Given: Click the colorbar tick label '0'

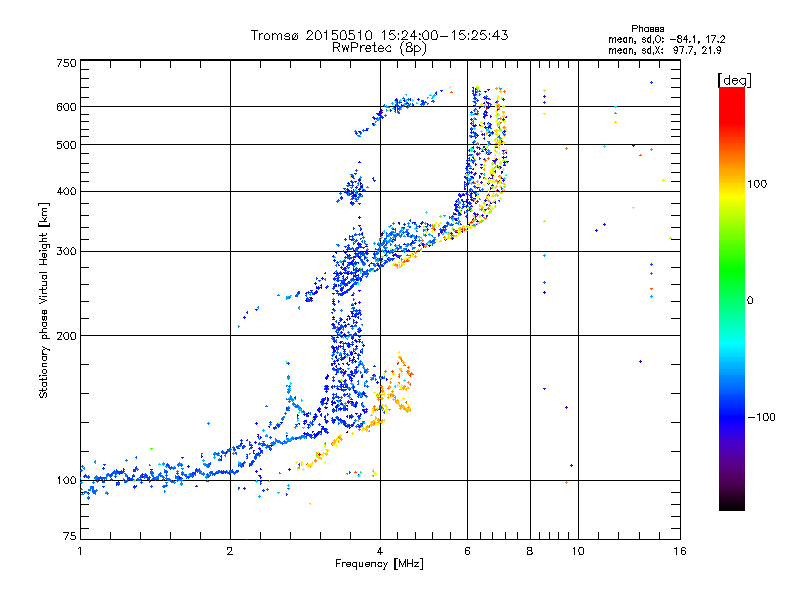Looking at the screenshot, I should pos(750,301).
